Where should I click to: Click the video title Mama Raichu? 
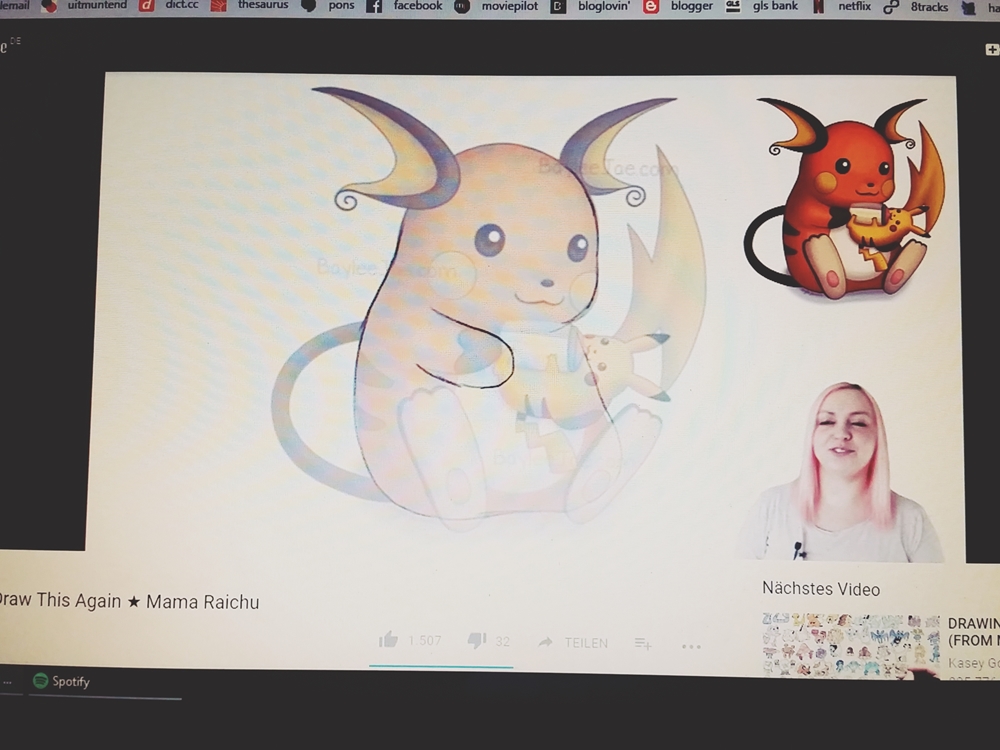pyautogui.click(x=128, y=601)
